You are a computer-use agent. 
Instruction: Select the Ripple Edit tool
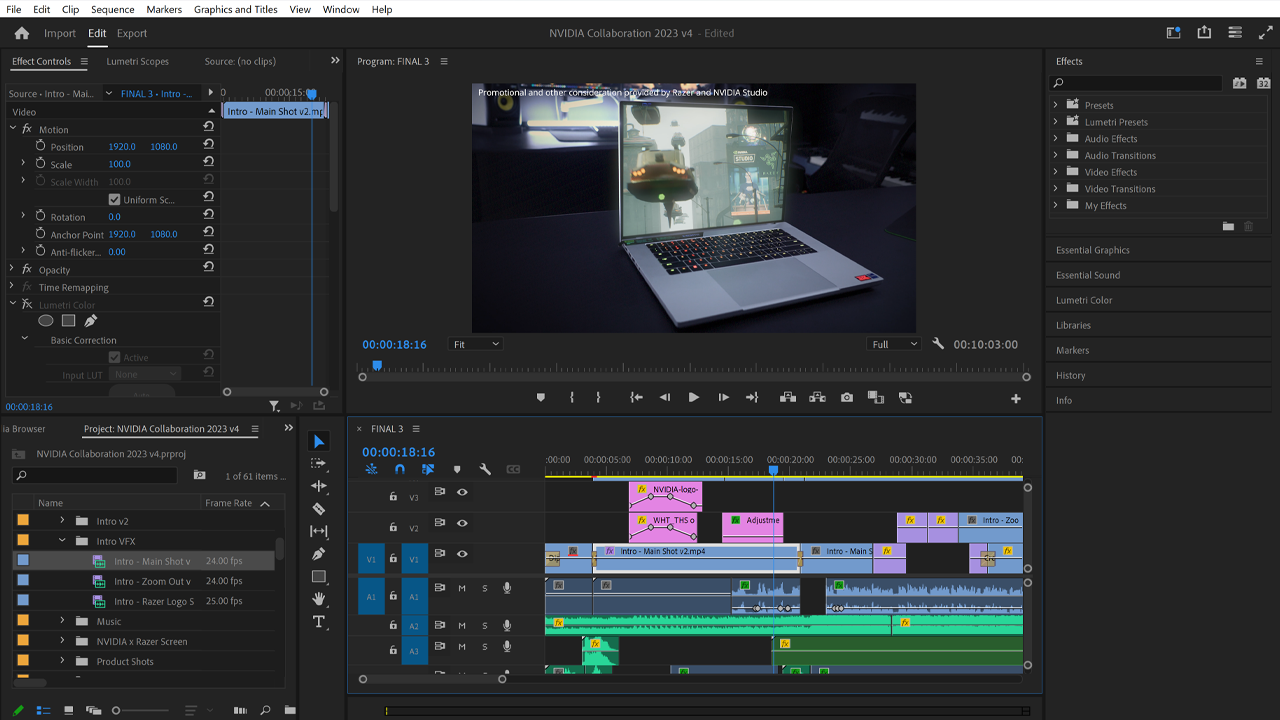point(318,486)
